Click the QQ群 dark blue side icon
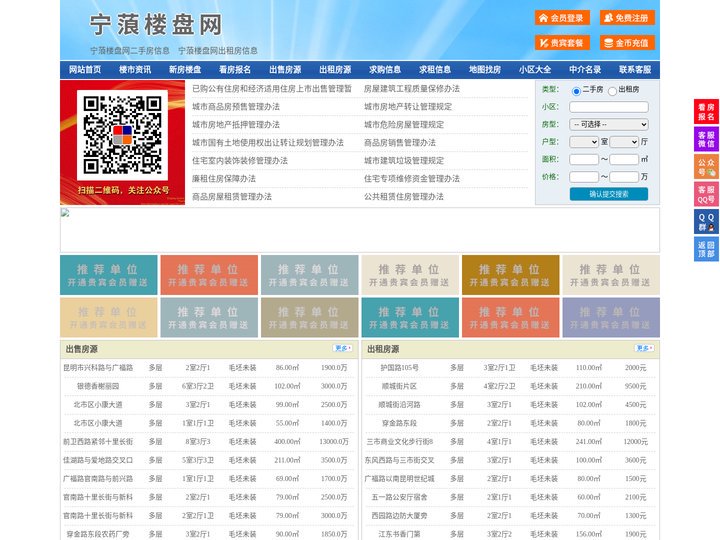 [706, 222]
